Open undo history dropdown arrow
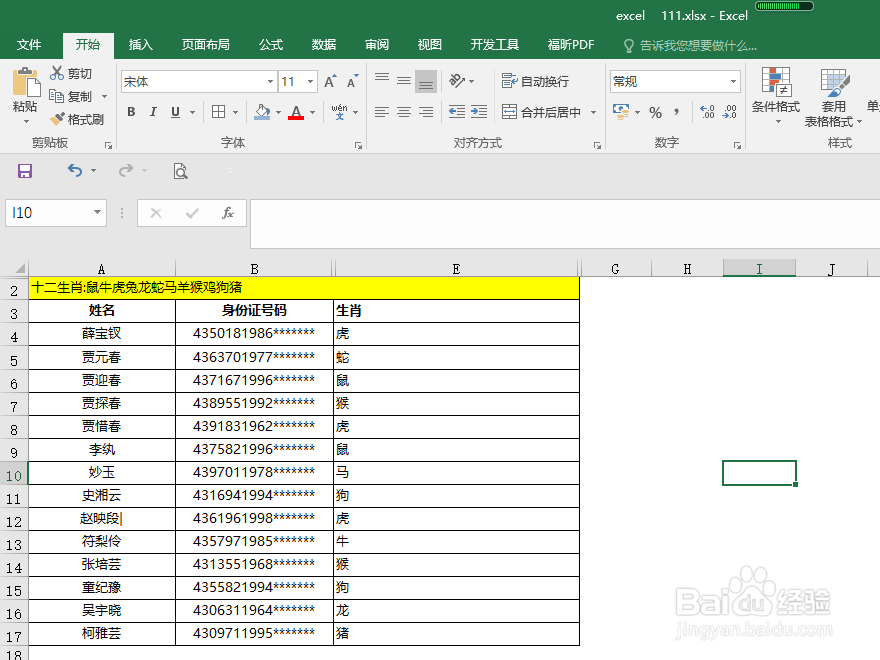This screenshot has height=660, width=880. point(94,170)
